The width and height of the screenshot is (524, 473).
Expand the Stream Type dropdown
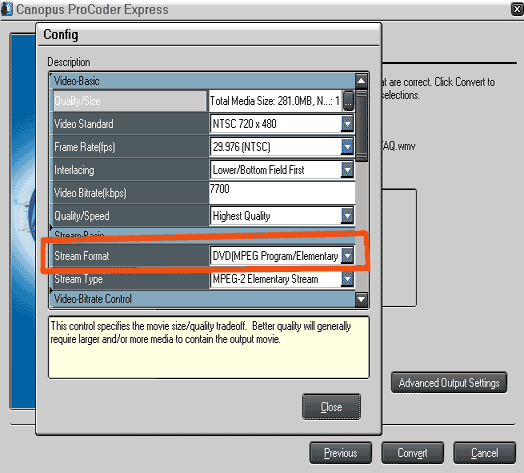[347, 279]
